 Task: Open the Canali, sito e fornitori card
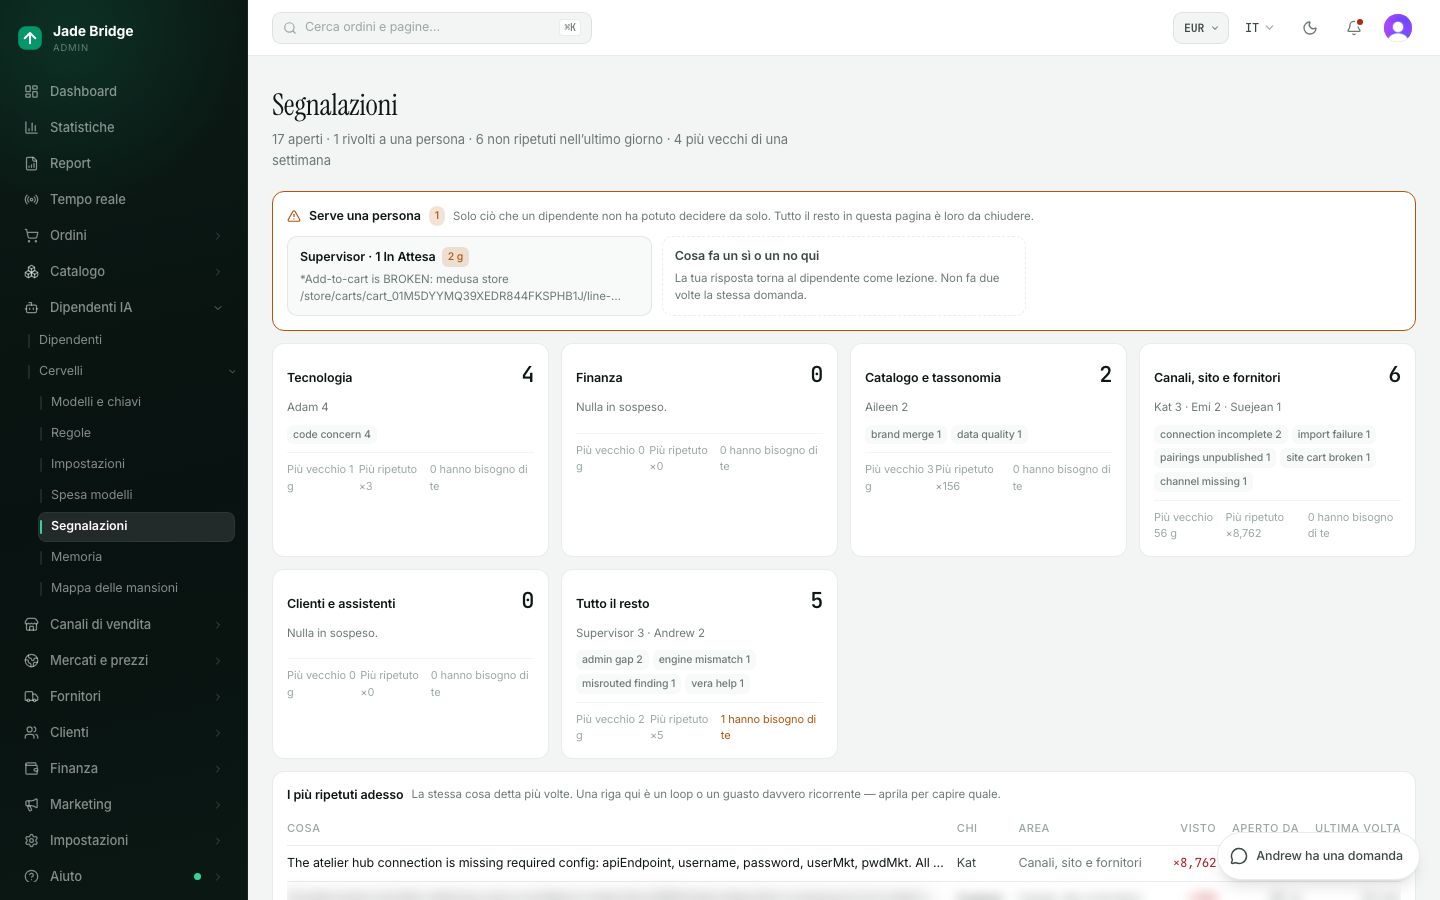(1277, 450)
